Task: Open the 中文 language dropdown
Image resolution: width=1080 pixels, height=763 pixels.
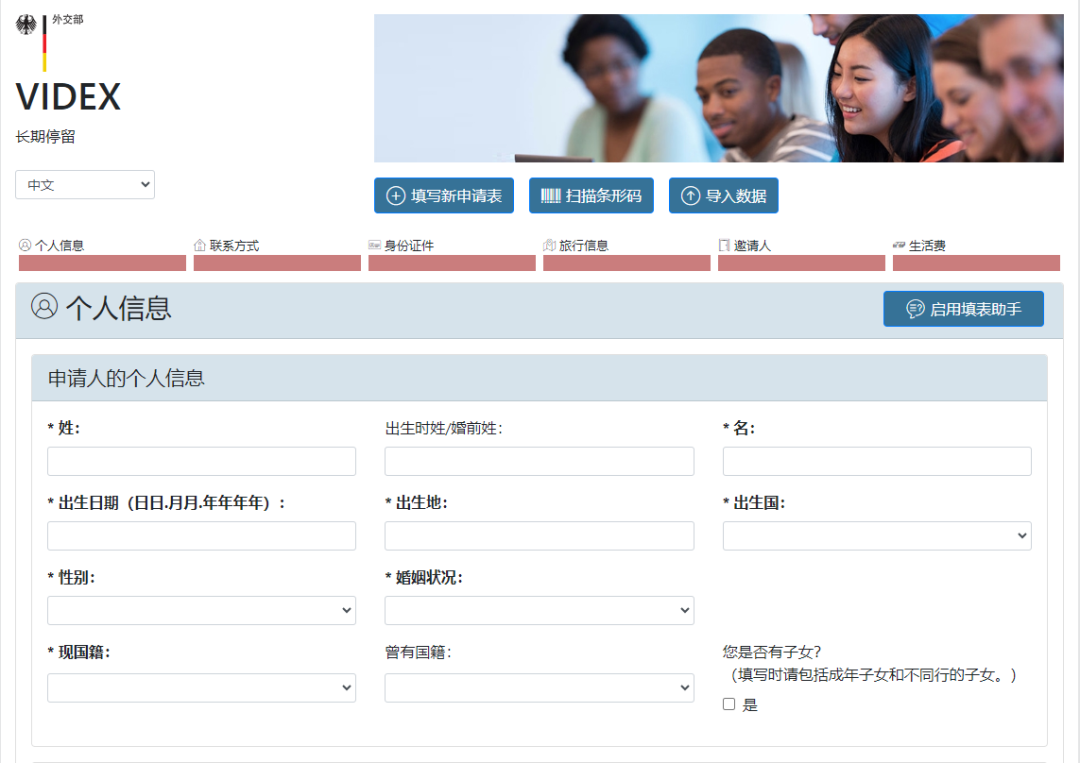Action: point(85,185)
